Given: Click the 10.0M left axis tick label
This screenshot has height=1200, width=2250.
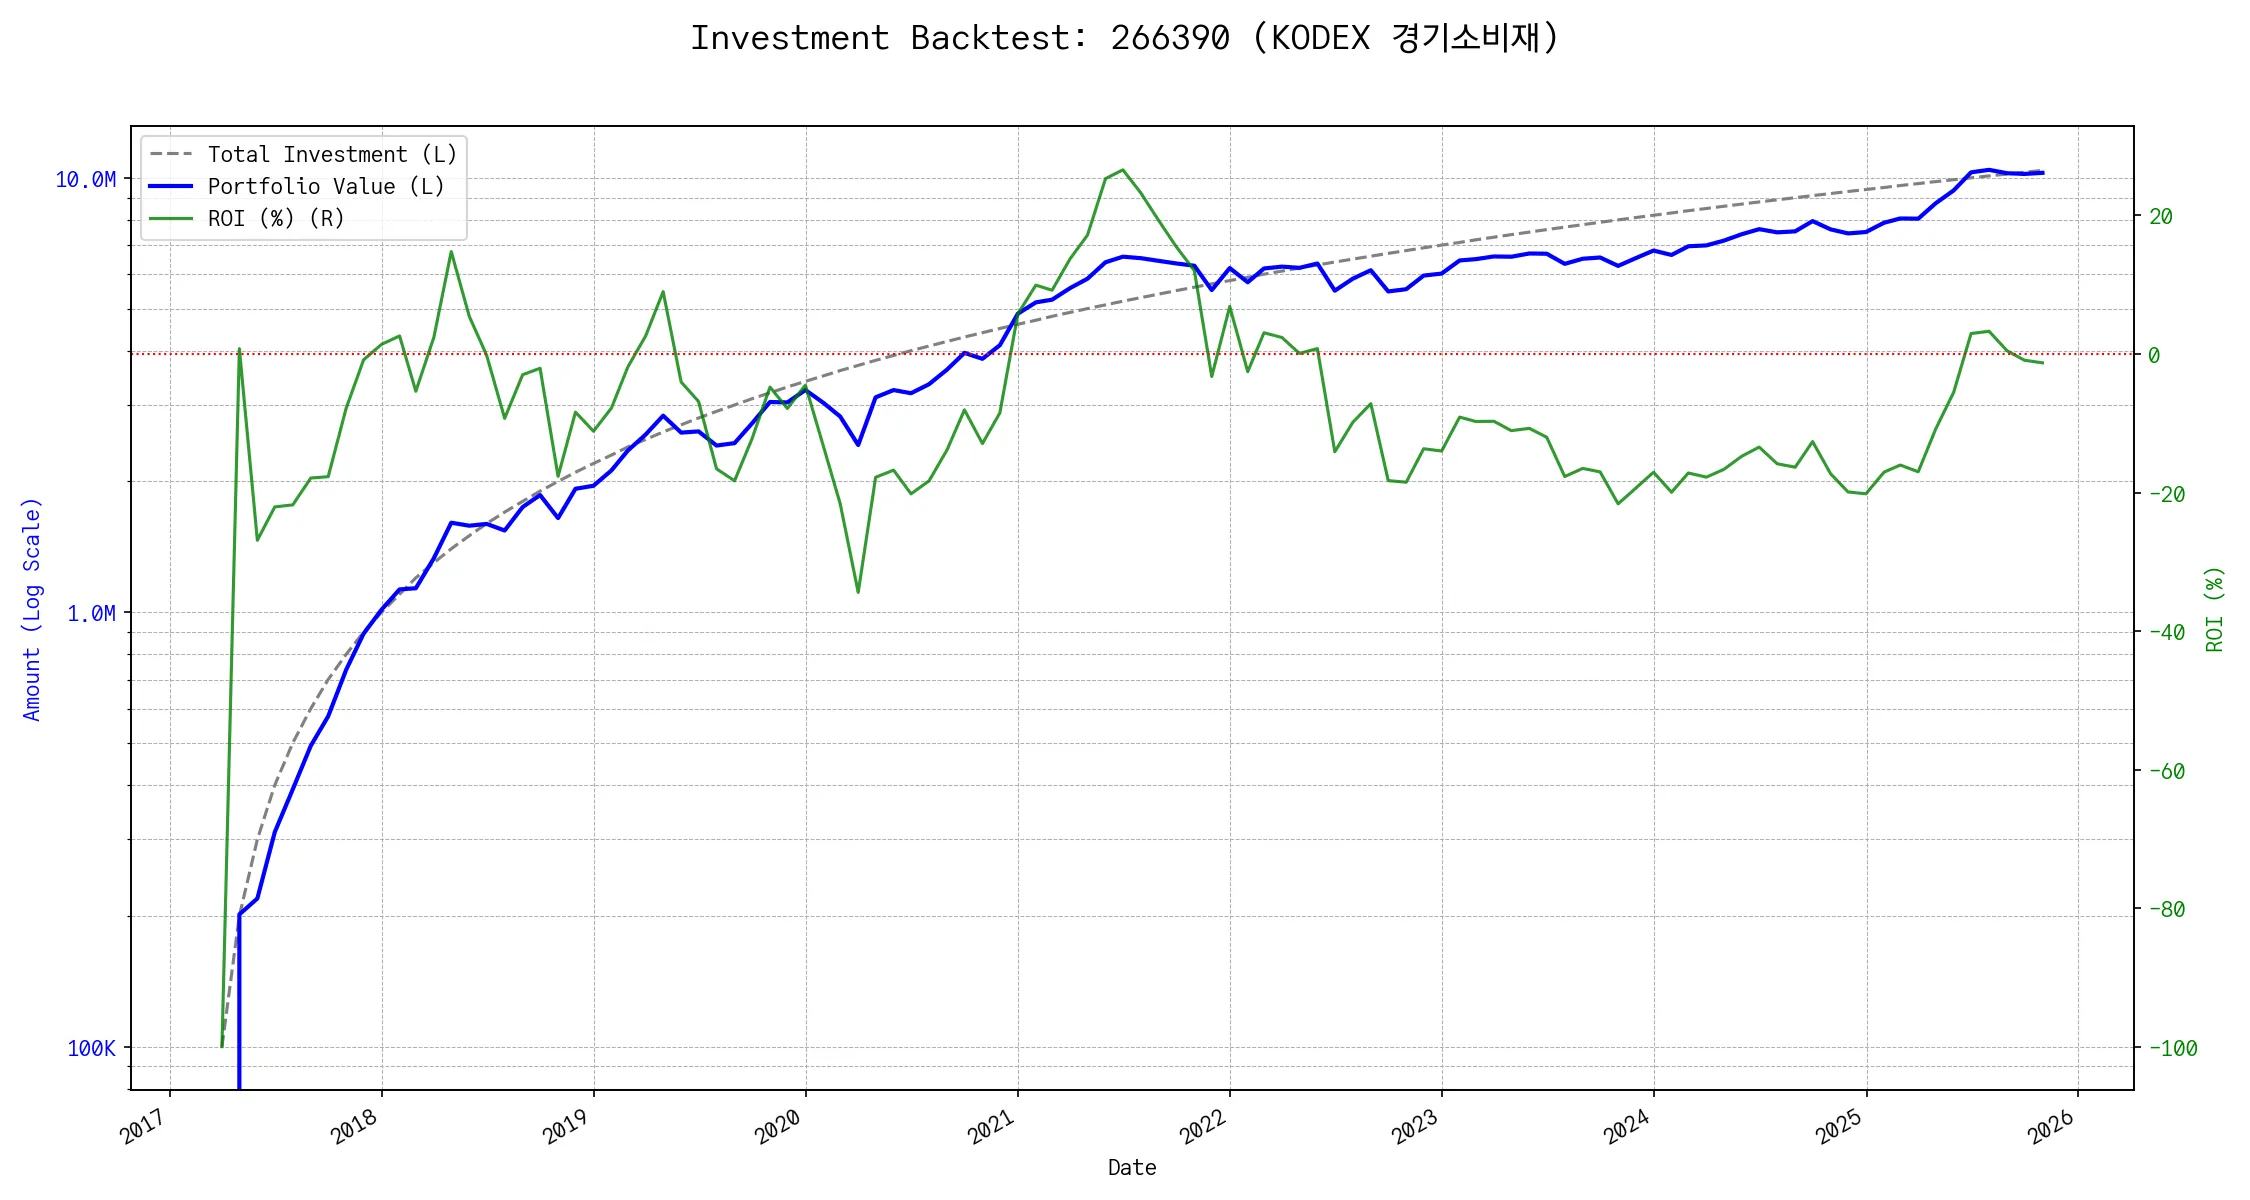Looking at the screenshot, I should click(86, 180).
